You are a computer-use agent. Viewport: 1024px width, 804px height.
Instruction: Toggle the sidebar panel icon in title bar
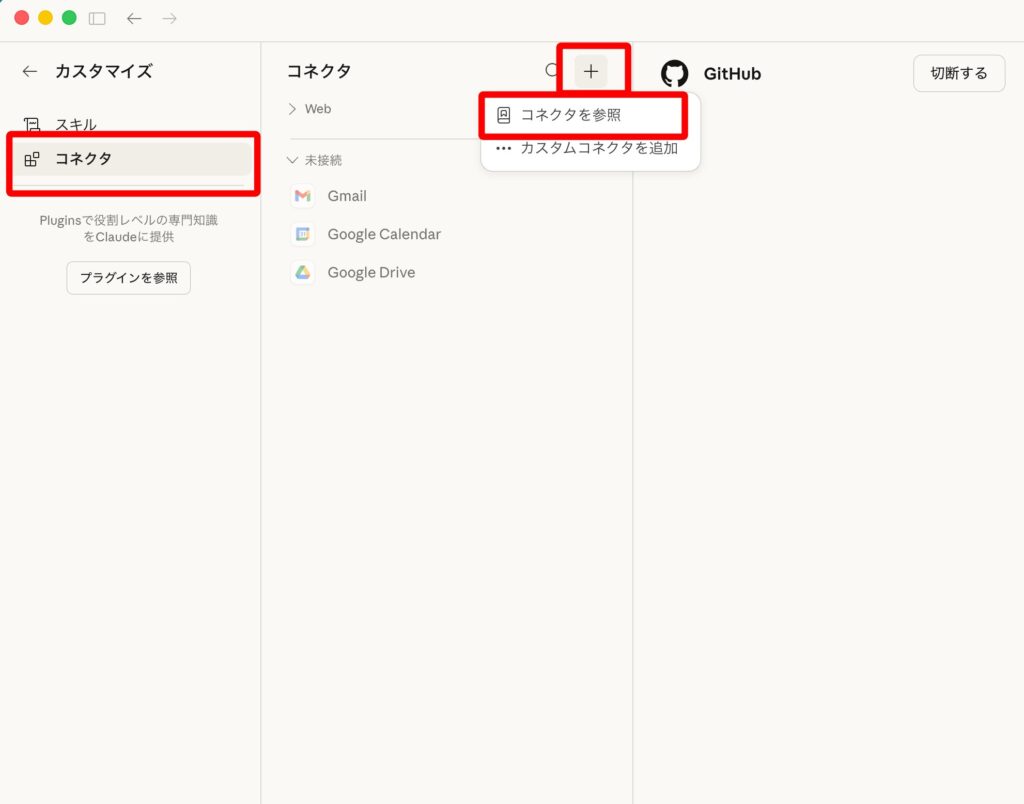pyautogui.click(x=97, y=18)
